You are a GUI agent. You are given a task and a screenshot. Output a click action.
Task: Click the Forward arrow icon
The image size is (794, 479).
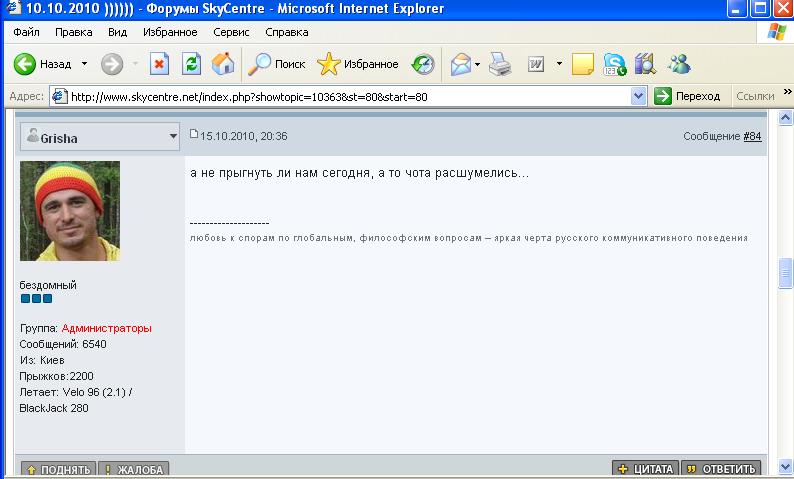(112, 64)
